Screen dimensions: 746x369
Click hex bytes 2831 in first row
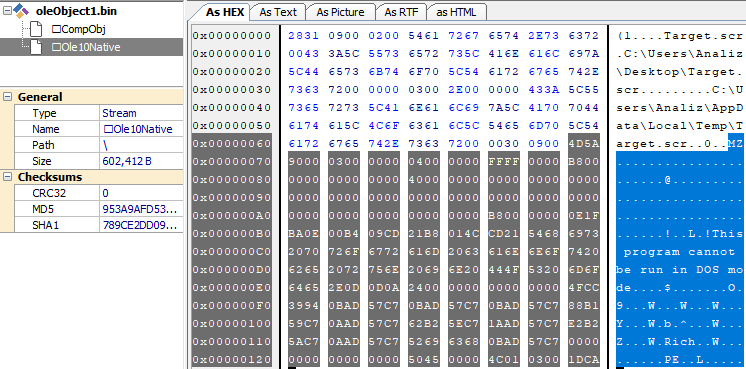coord(304,36)
